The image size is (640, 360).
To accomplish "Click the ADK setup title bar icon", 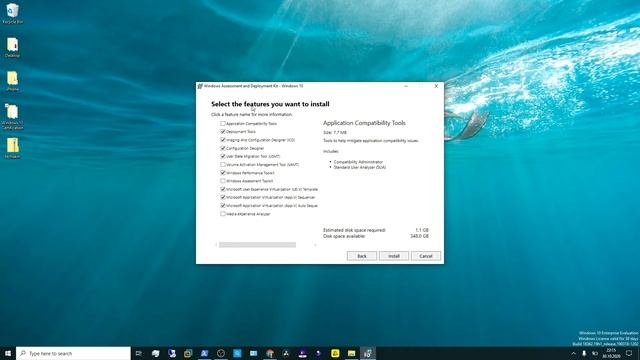I will (x=200, y=86).
